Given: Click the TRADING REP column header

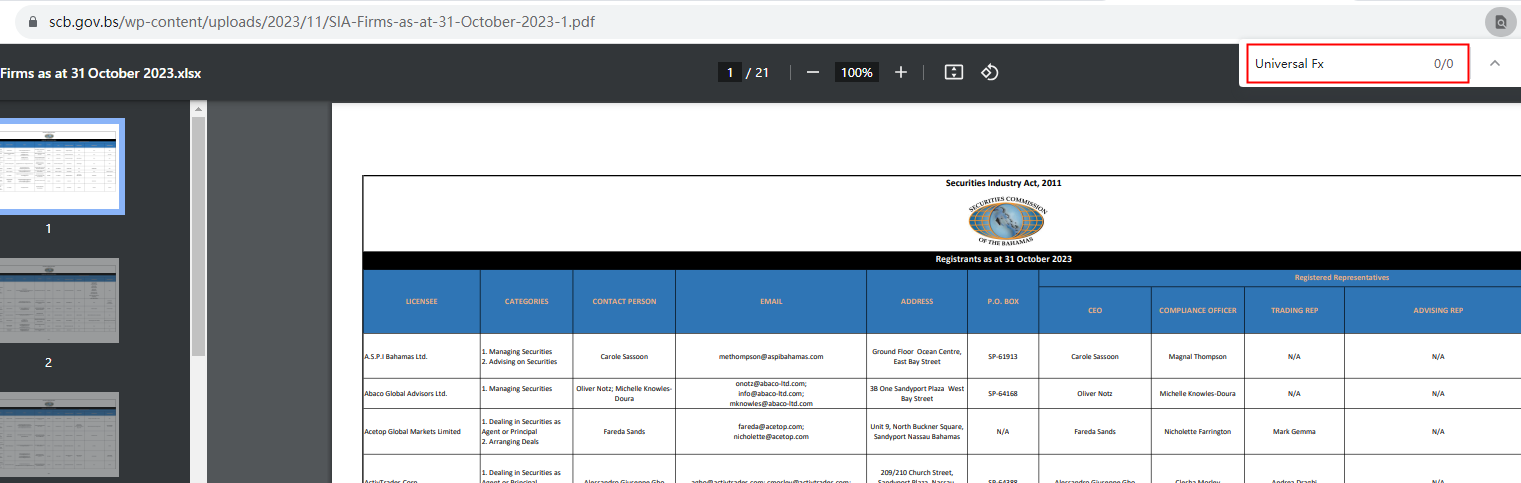Looking at the screenshot, I should point(1294,310).
